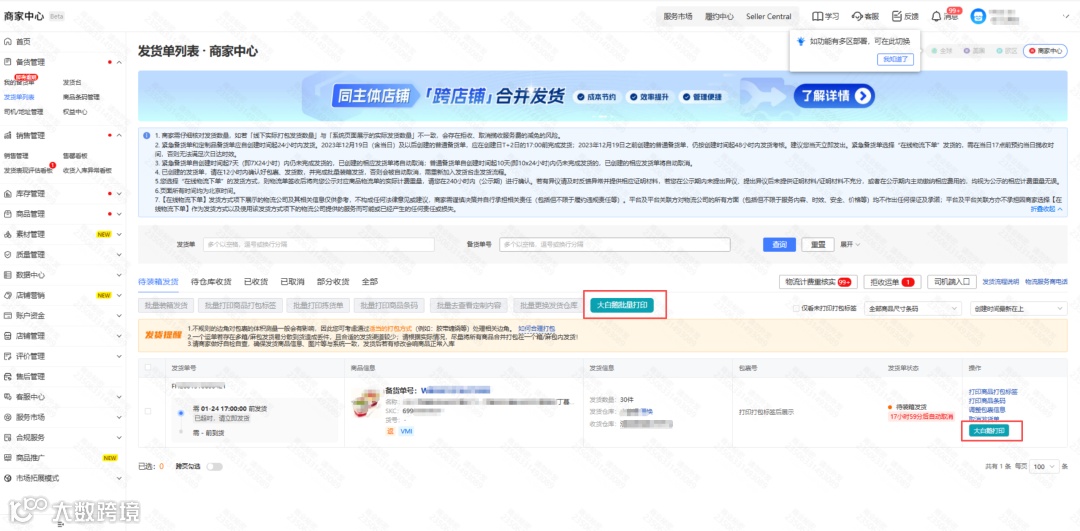Collapse the 备货管理 menu chevron

tap(119, 62)
